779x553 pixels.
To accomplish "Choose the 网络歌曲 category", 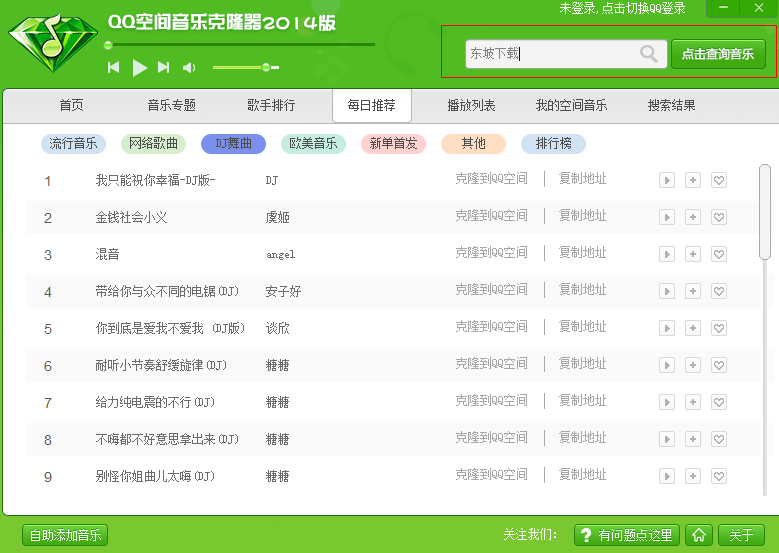I will tap(154, 144).
